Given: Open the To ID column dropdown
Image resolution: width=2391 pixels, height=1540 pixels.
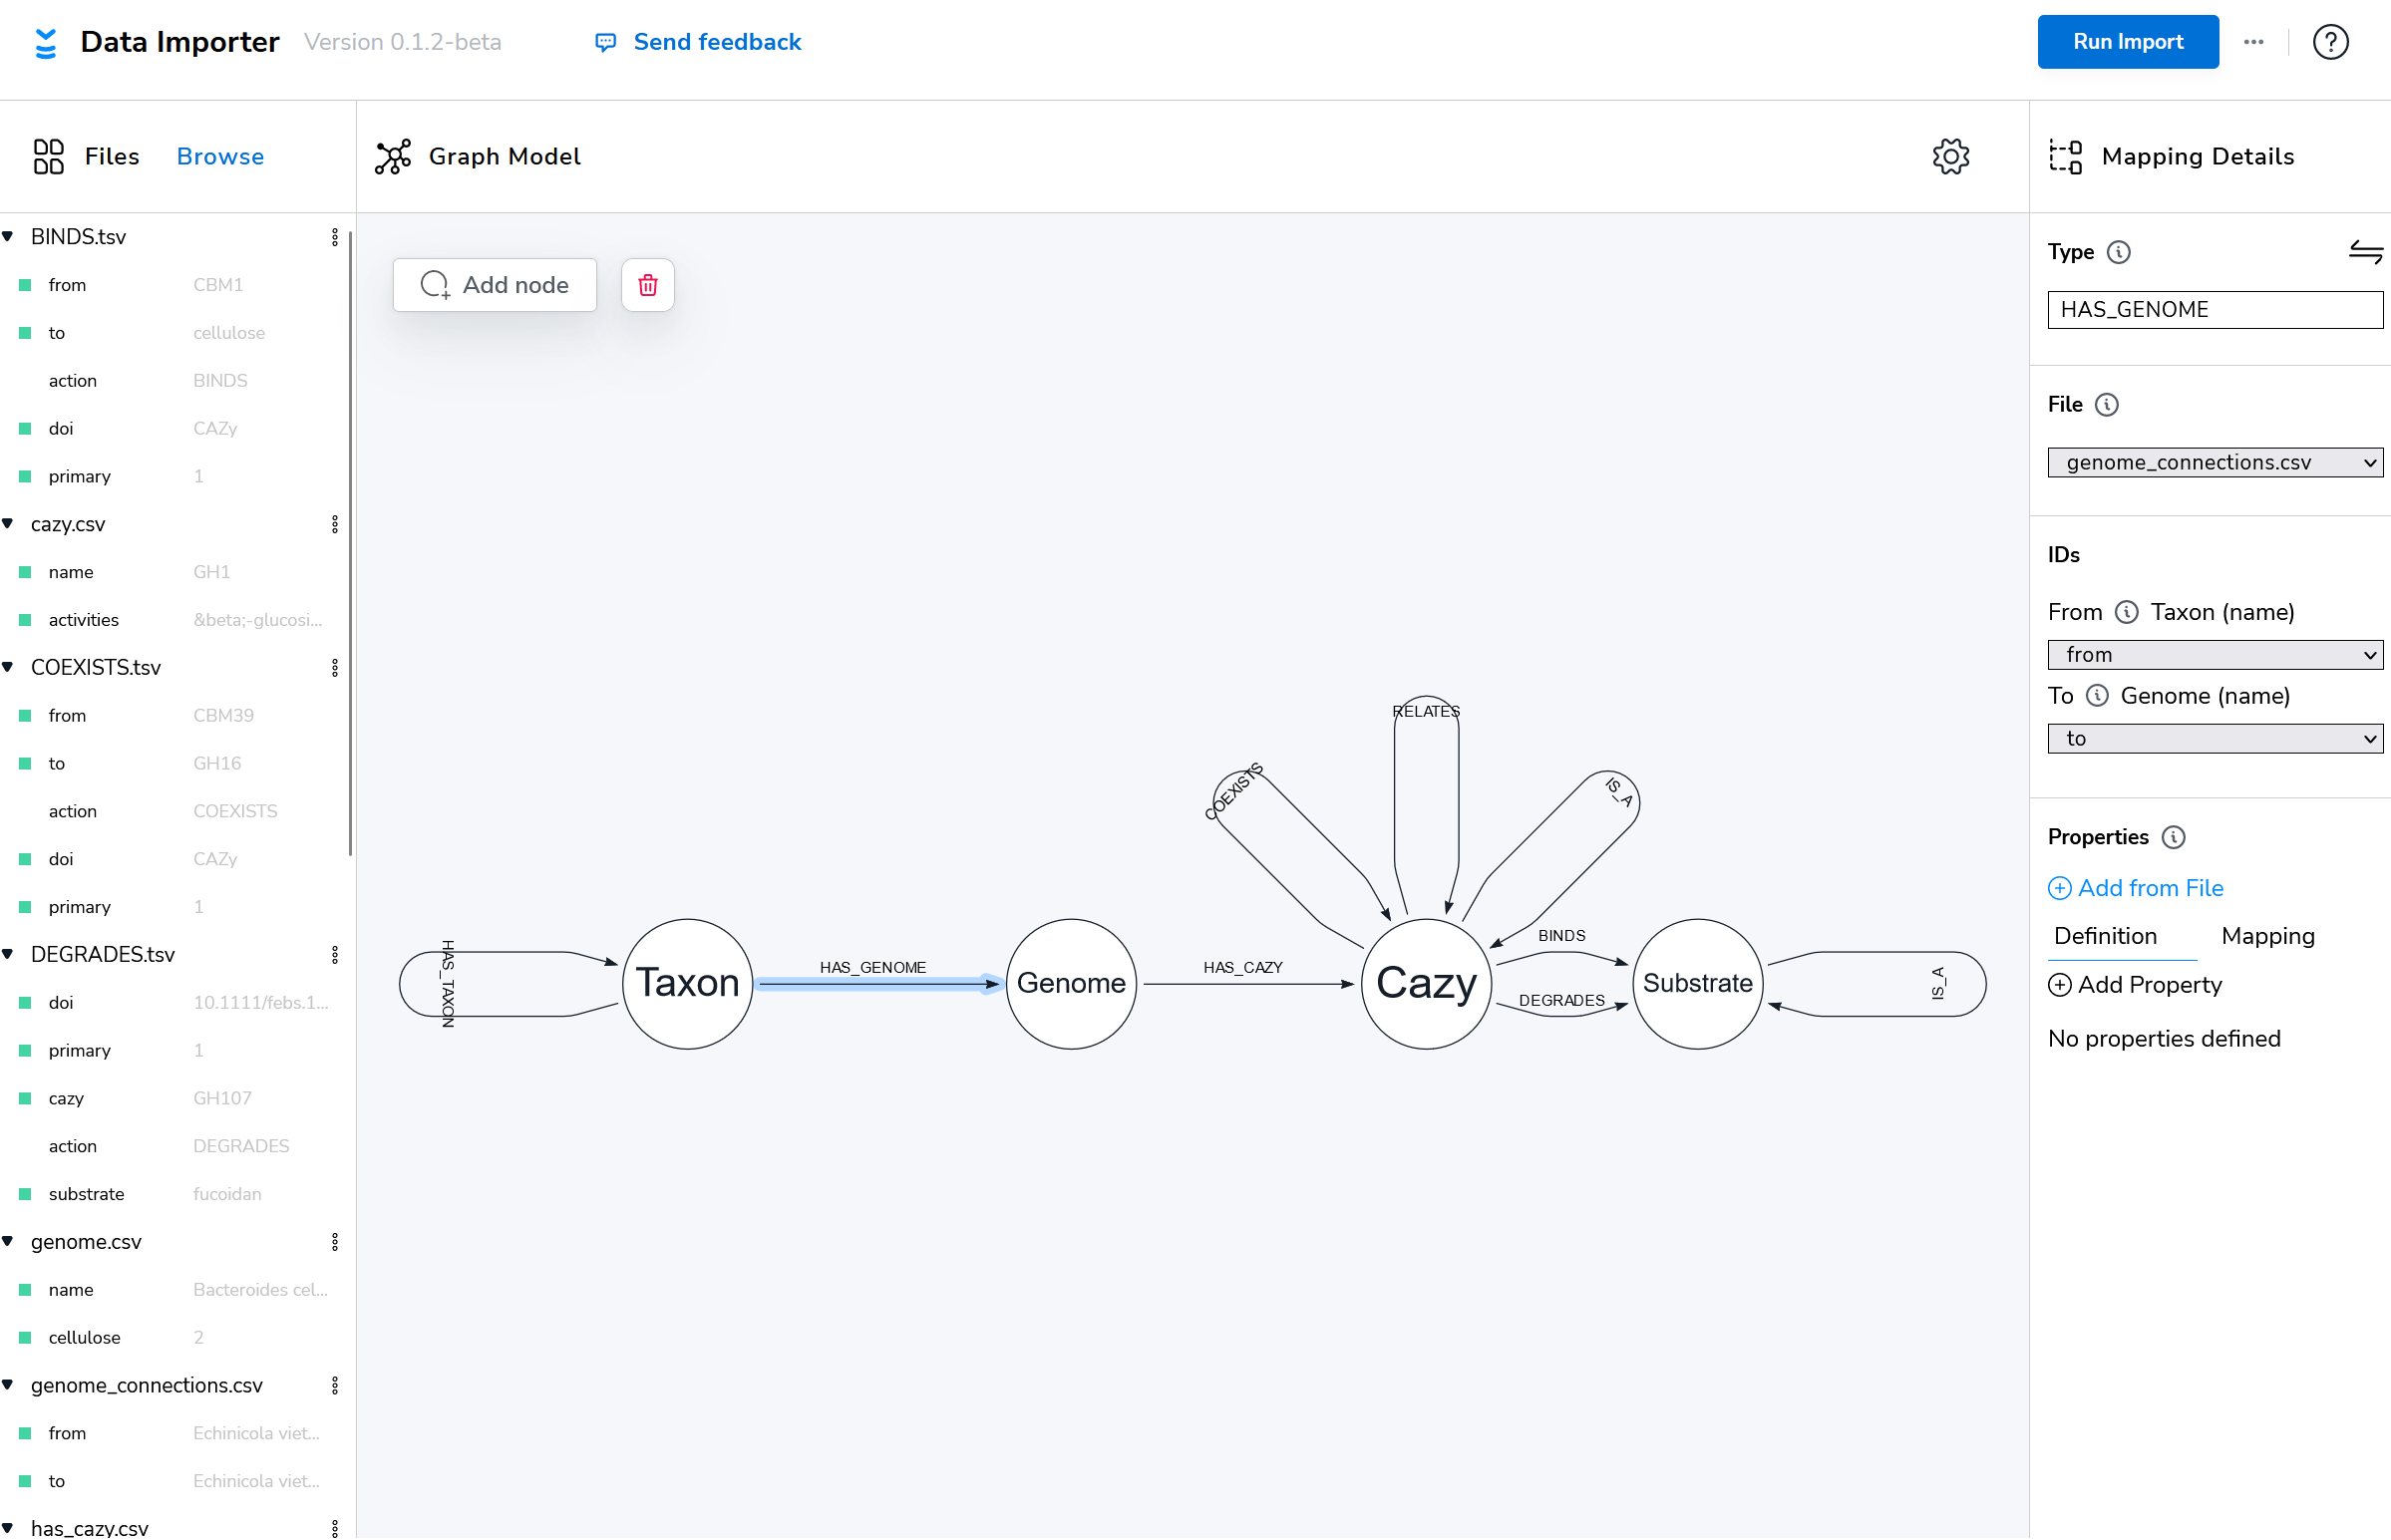Looking at the screenshot, I should (x=2214, y=739).
